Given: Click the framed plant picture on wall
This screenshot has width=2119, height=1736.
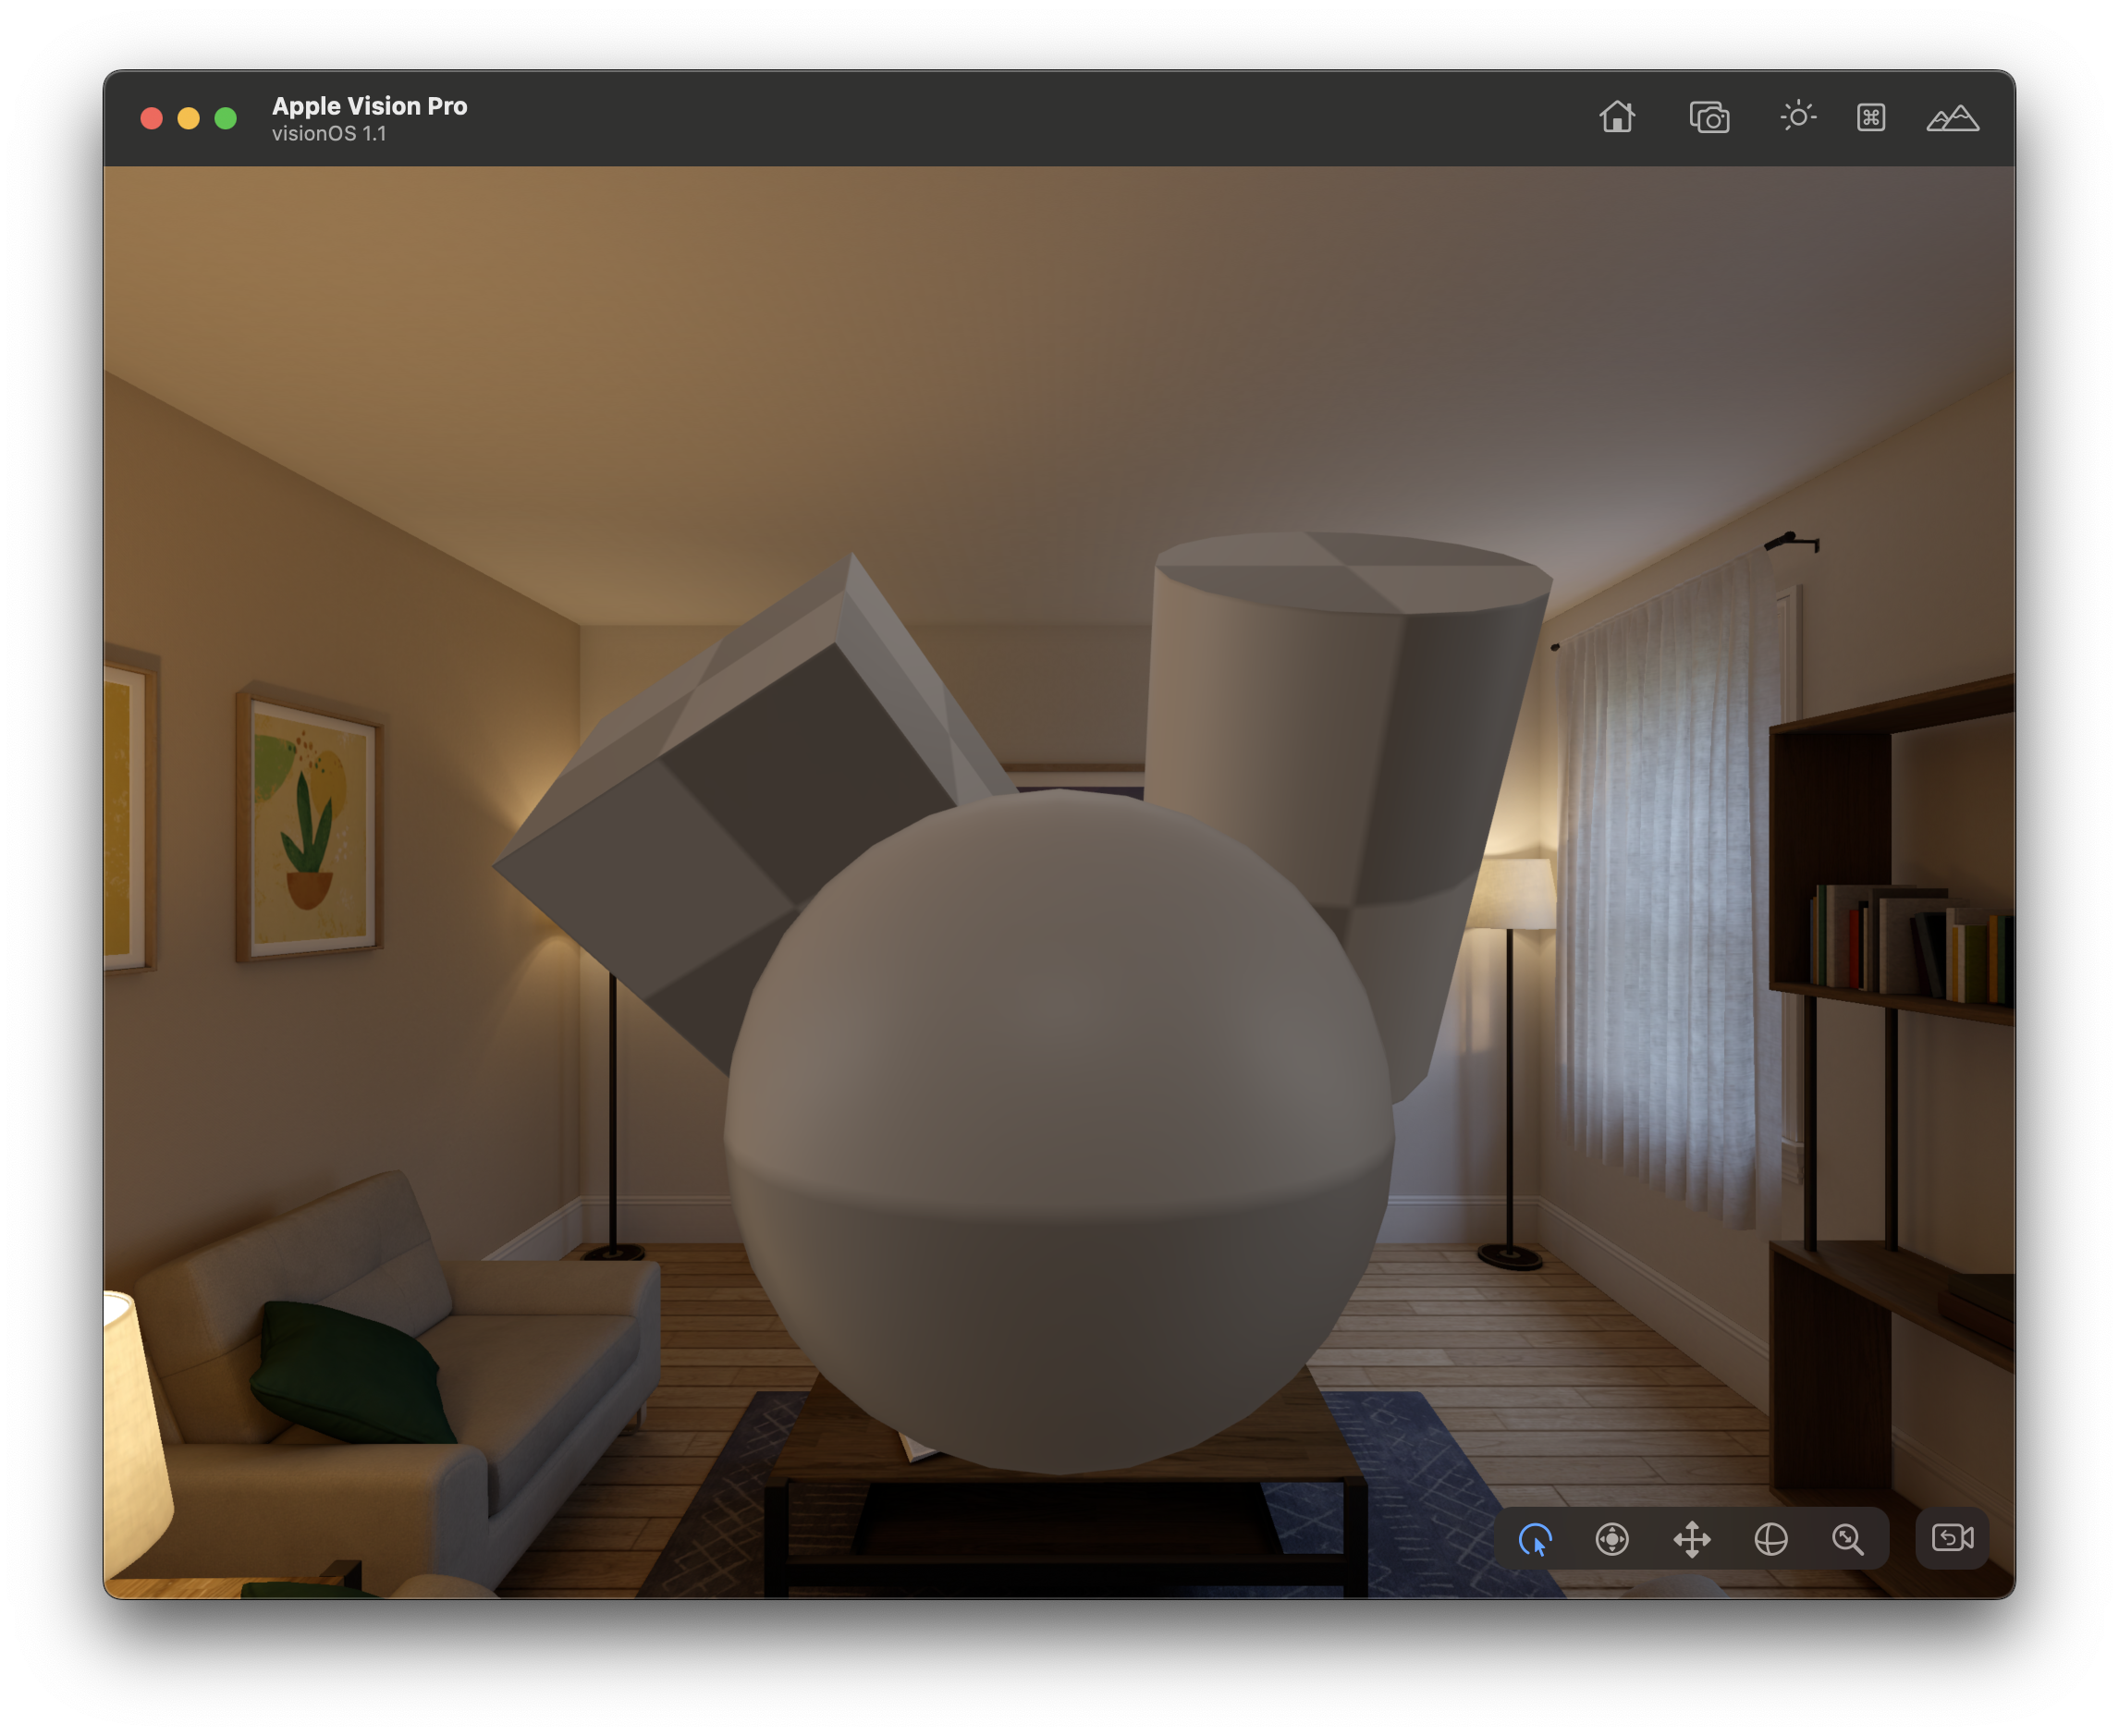Looking at the screenshot, I should 310,825.
